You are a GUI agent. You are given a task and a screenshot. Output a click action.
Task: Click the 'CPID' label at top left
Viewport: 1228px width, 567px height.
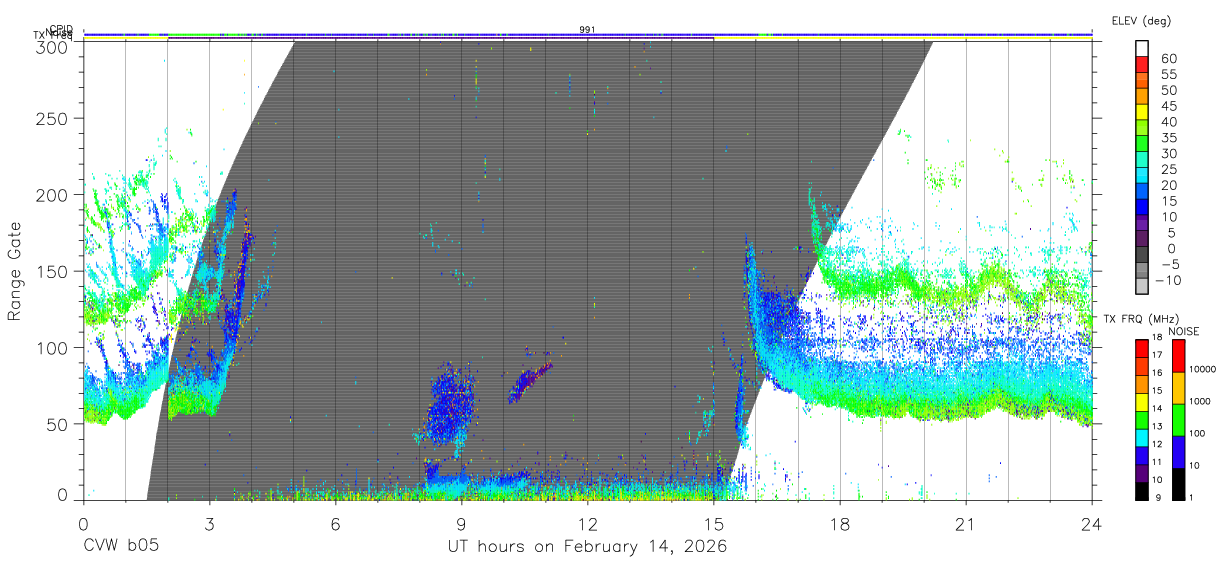point(61,30)
